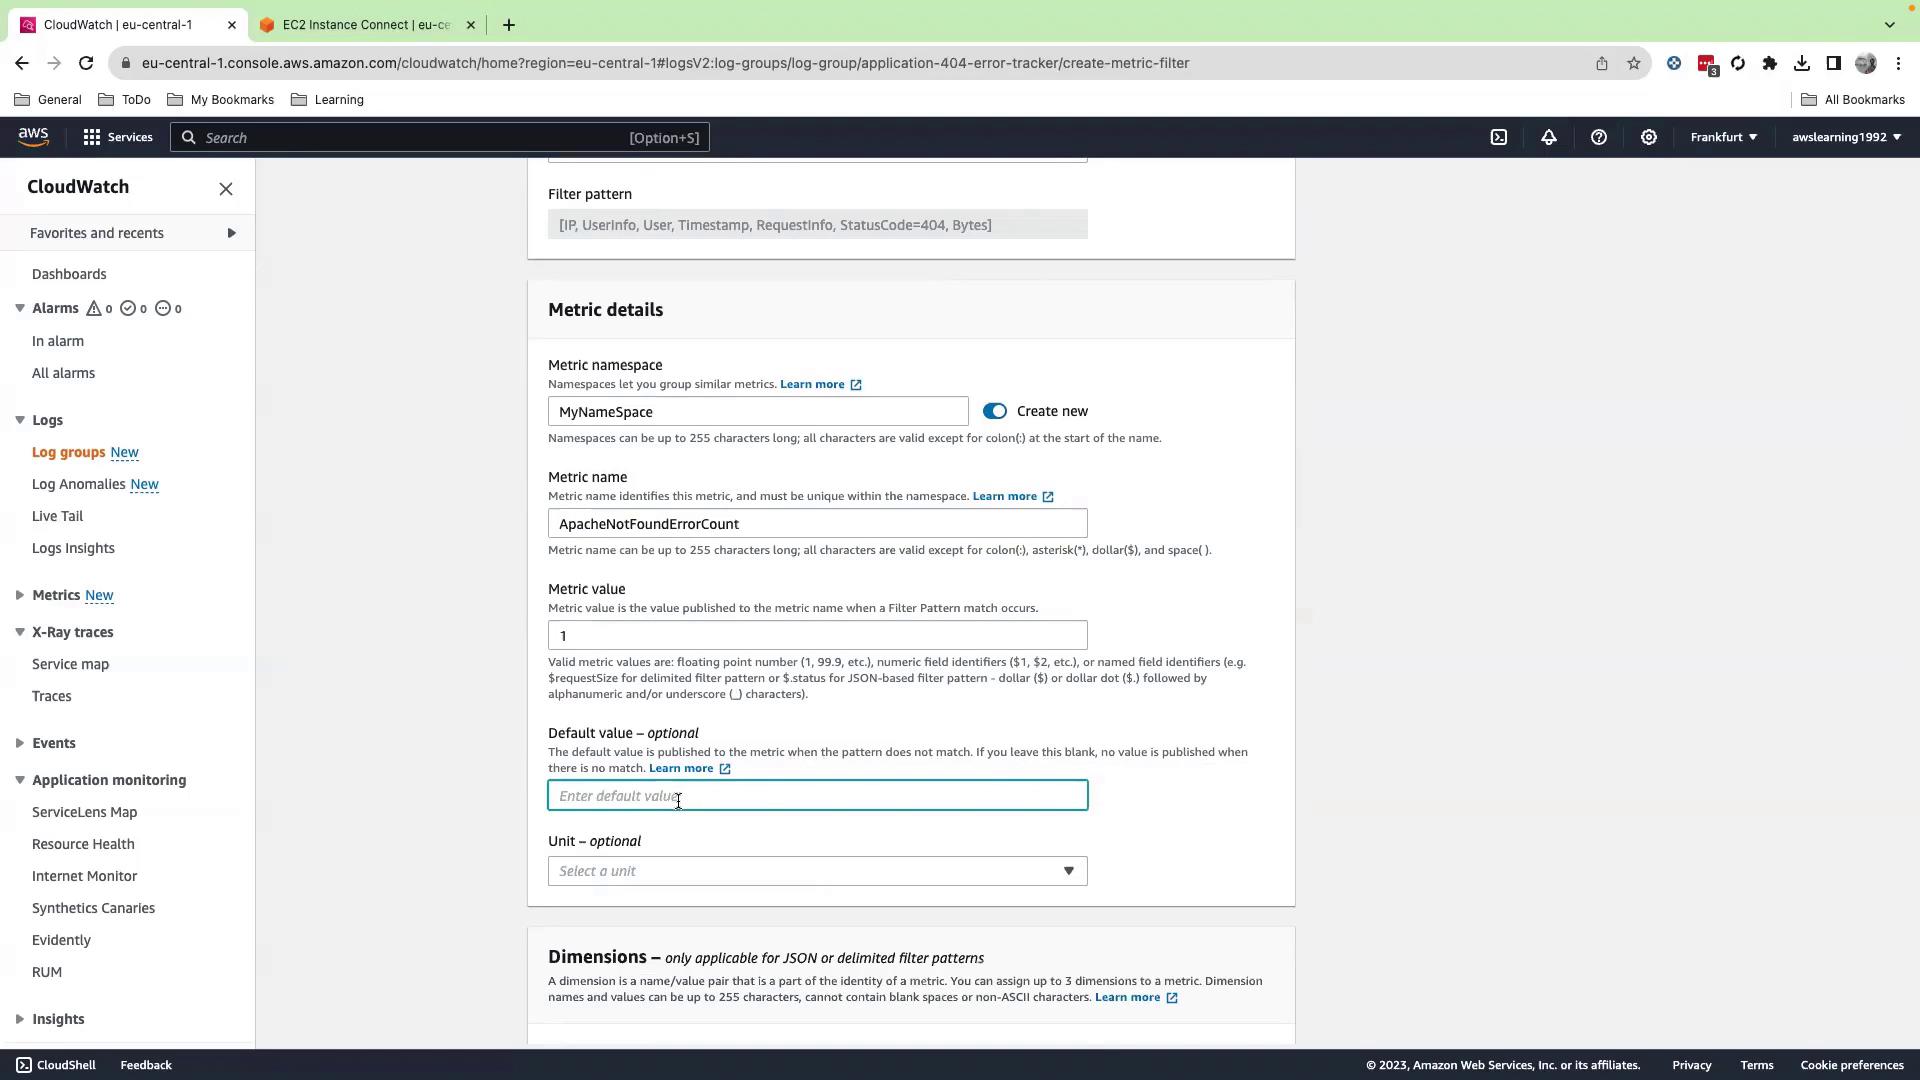The height and width of the screenshot is (1080, 1920).
Task: Click Learn more link for Metric namespace
Action: tap(820, 384)
